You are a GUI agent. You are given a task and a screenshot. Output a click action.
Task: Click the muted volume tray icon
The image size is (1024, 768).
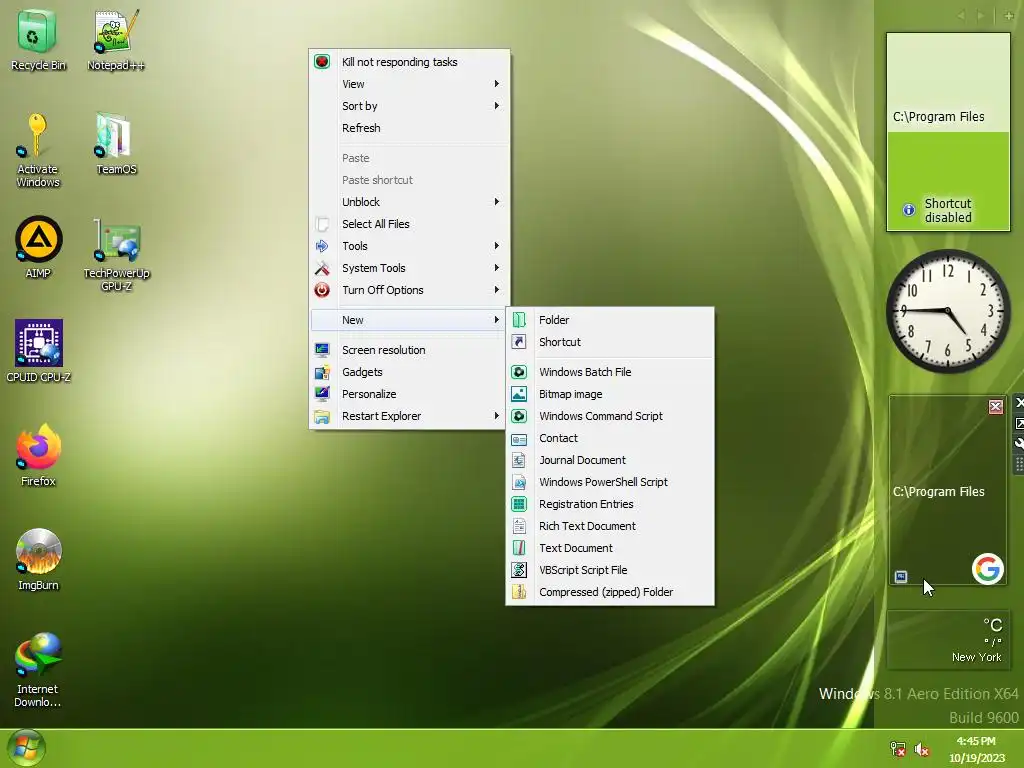pyautogui.click(x=921, y=749)
